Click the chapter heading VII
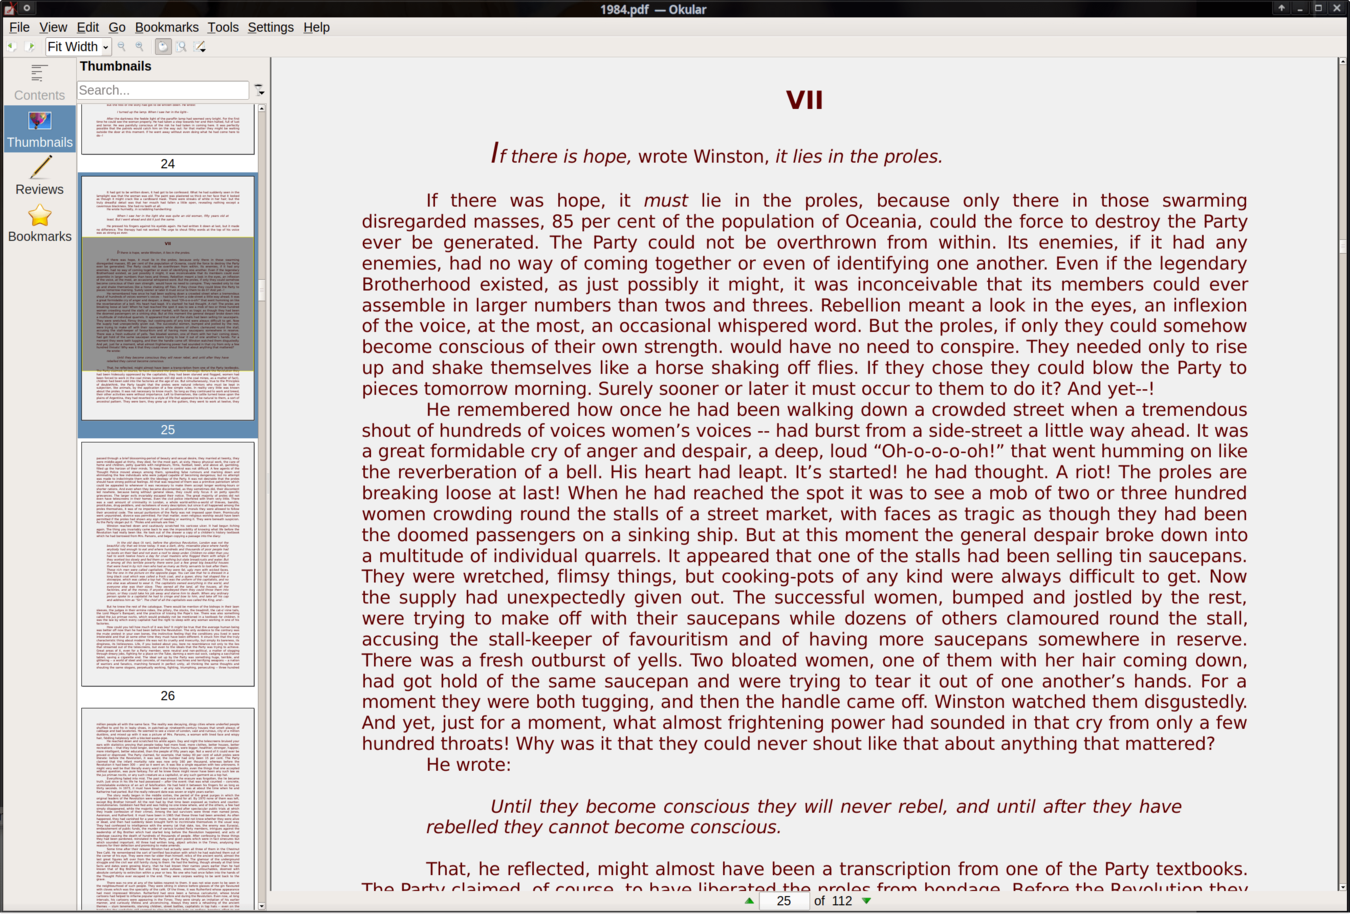This screenshot has width=1350, height=914. point(804,100)
